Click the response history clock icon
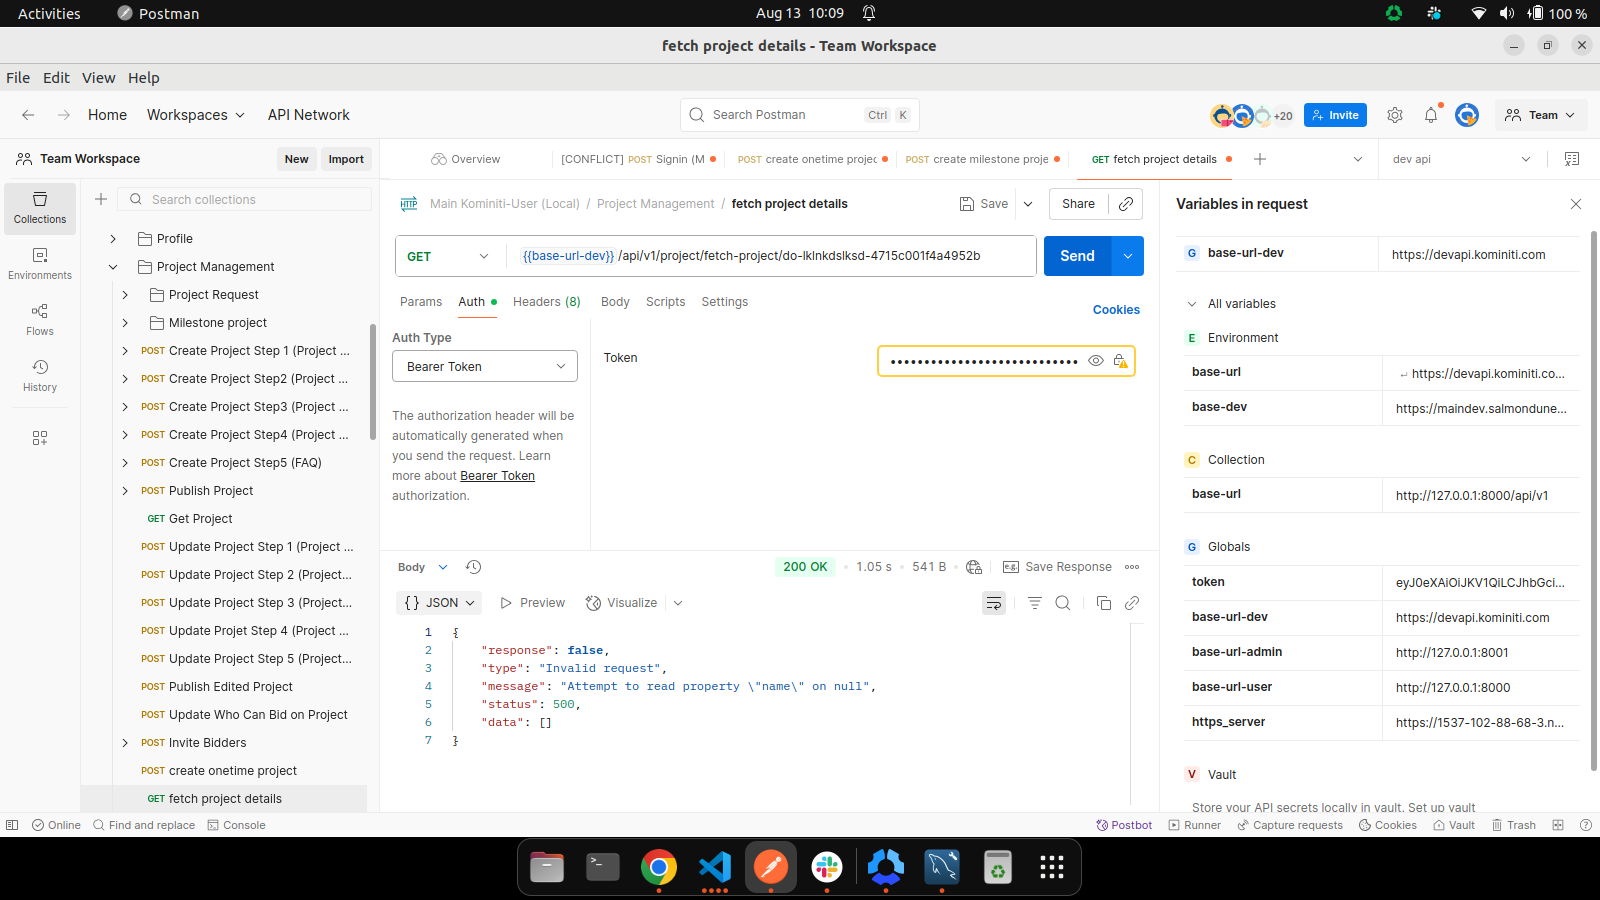The width and height of the screenshot is (1600, 900). (474, 567)
